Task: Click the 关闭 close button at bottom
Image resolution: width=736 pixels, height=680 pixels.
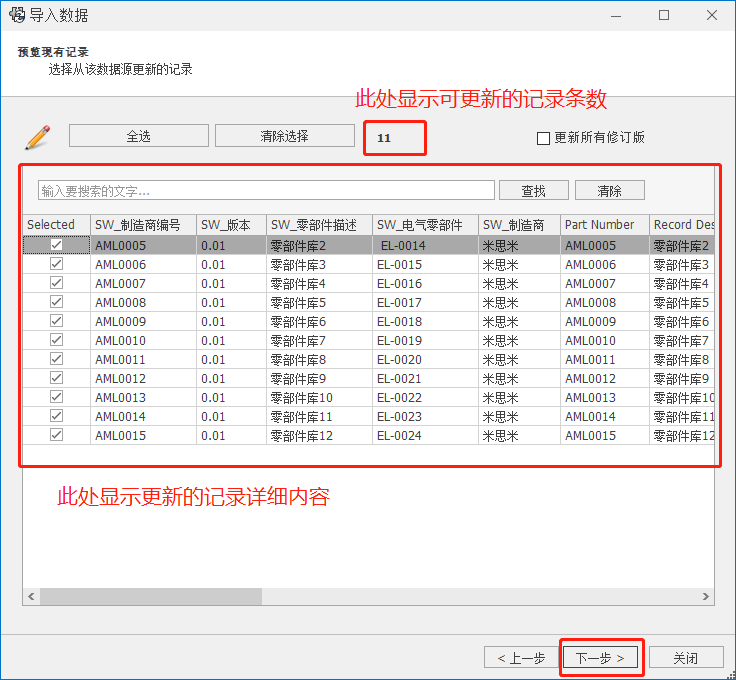Action: [685, 658]
